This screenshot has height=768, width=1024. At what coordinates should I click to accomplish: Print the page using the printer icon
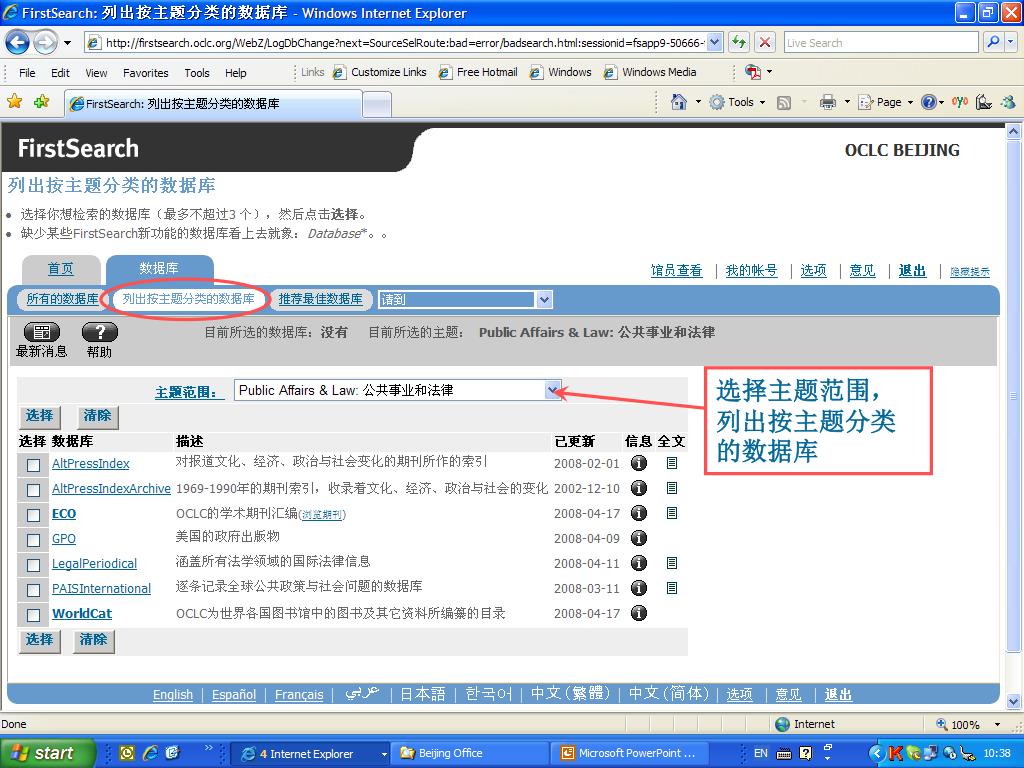coord(827,102)
